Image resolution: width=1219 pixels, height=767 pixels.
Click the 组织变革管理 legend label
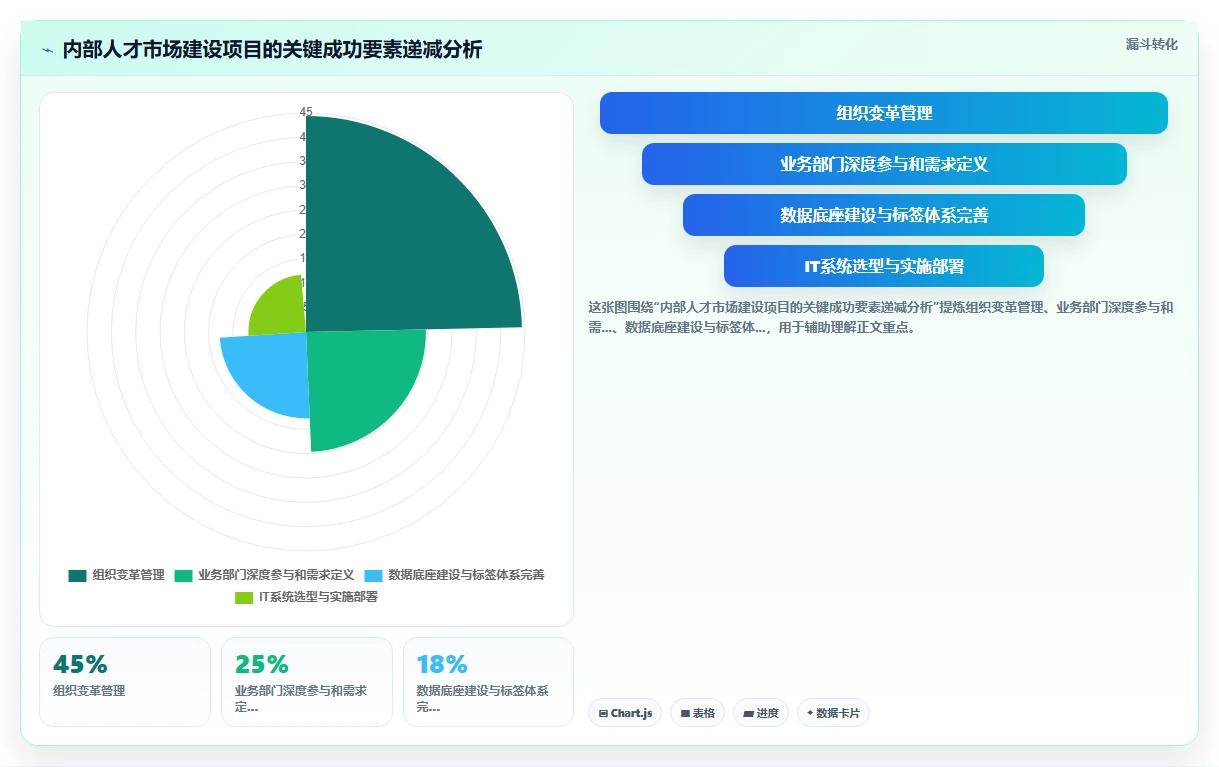[x=128, y=575]
